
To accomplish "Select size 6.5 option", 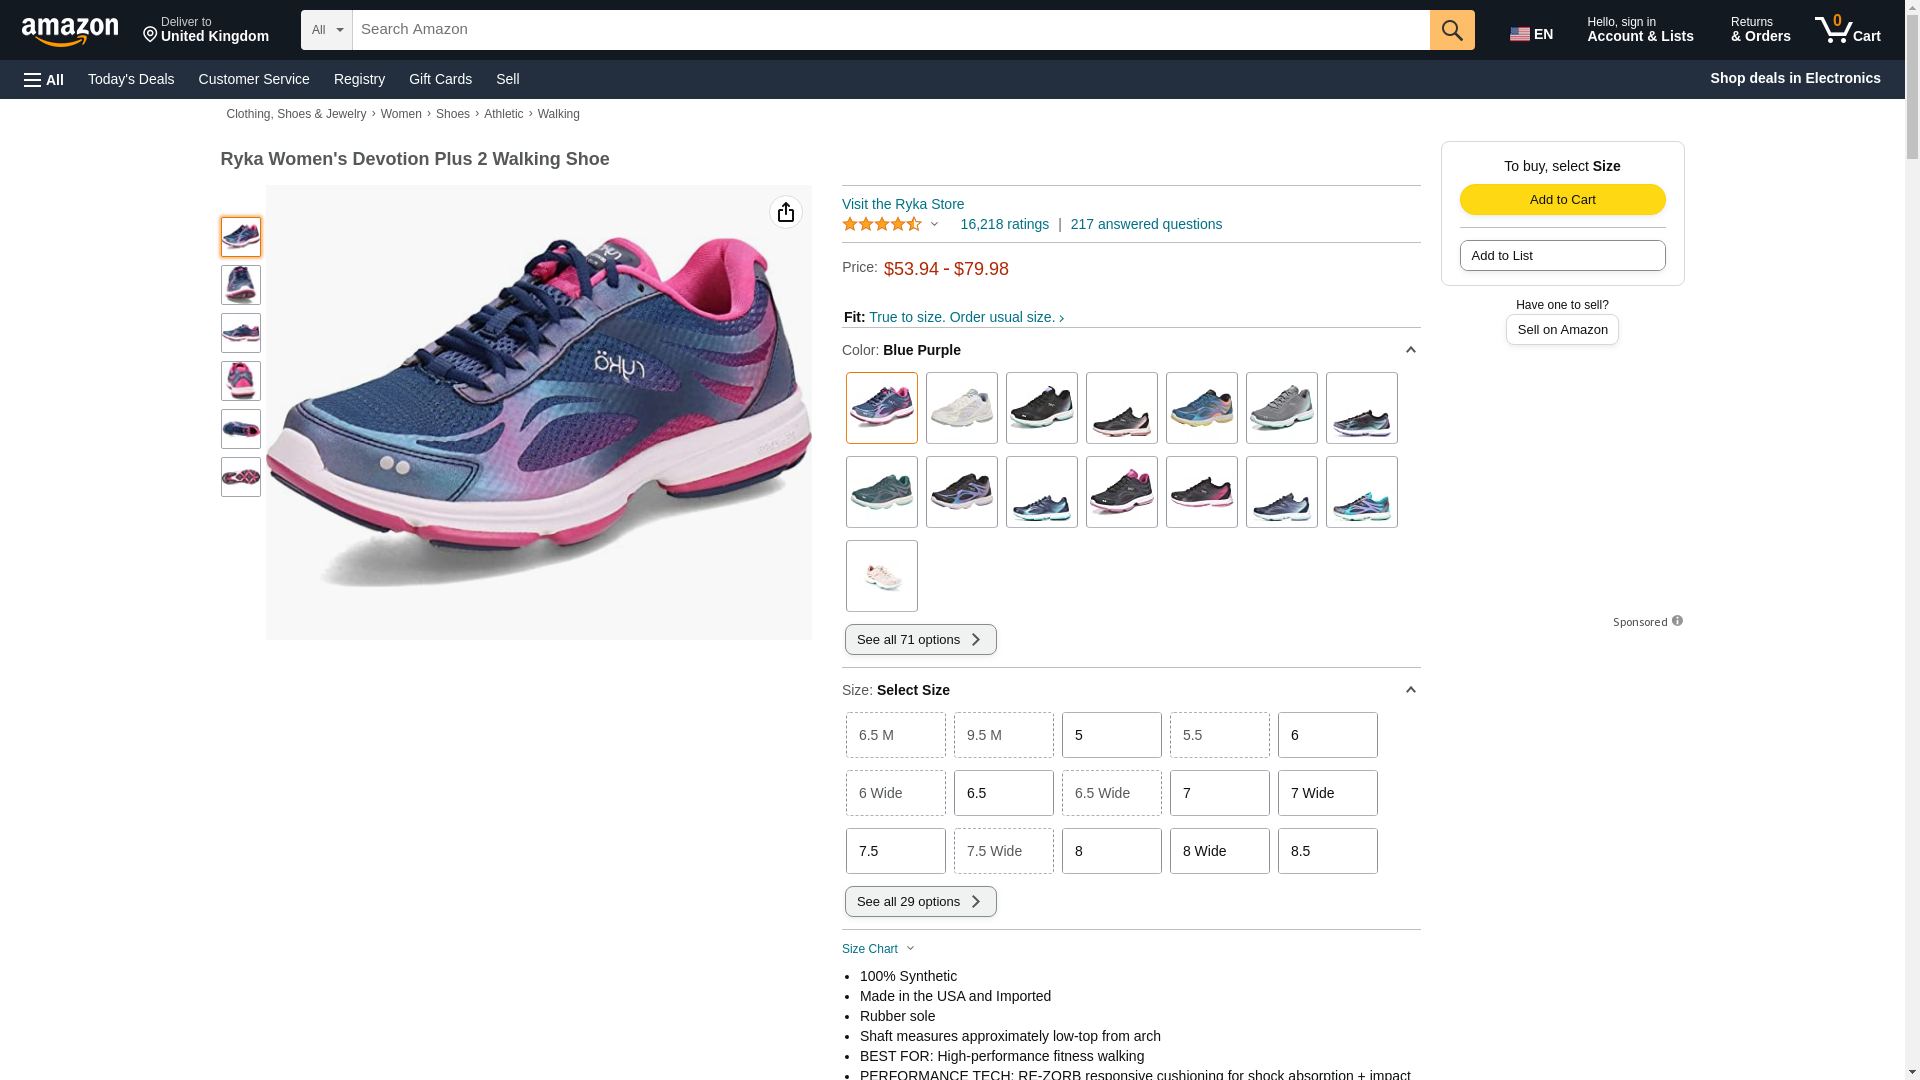I will (1004, 793).
